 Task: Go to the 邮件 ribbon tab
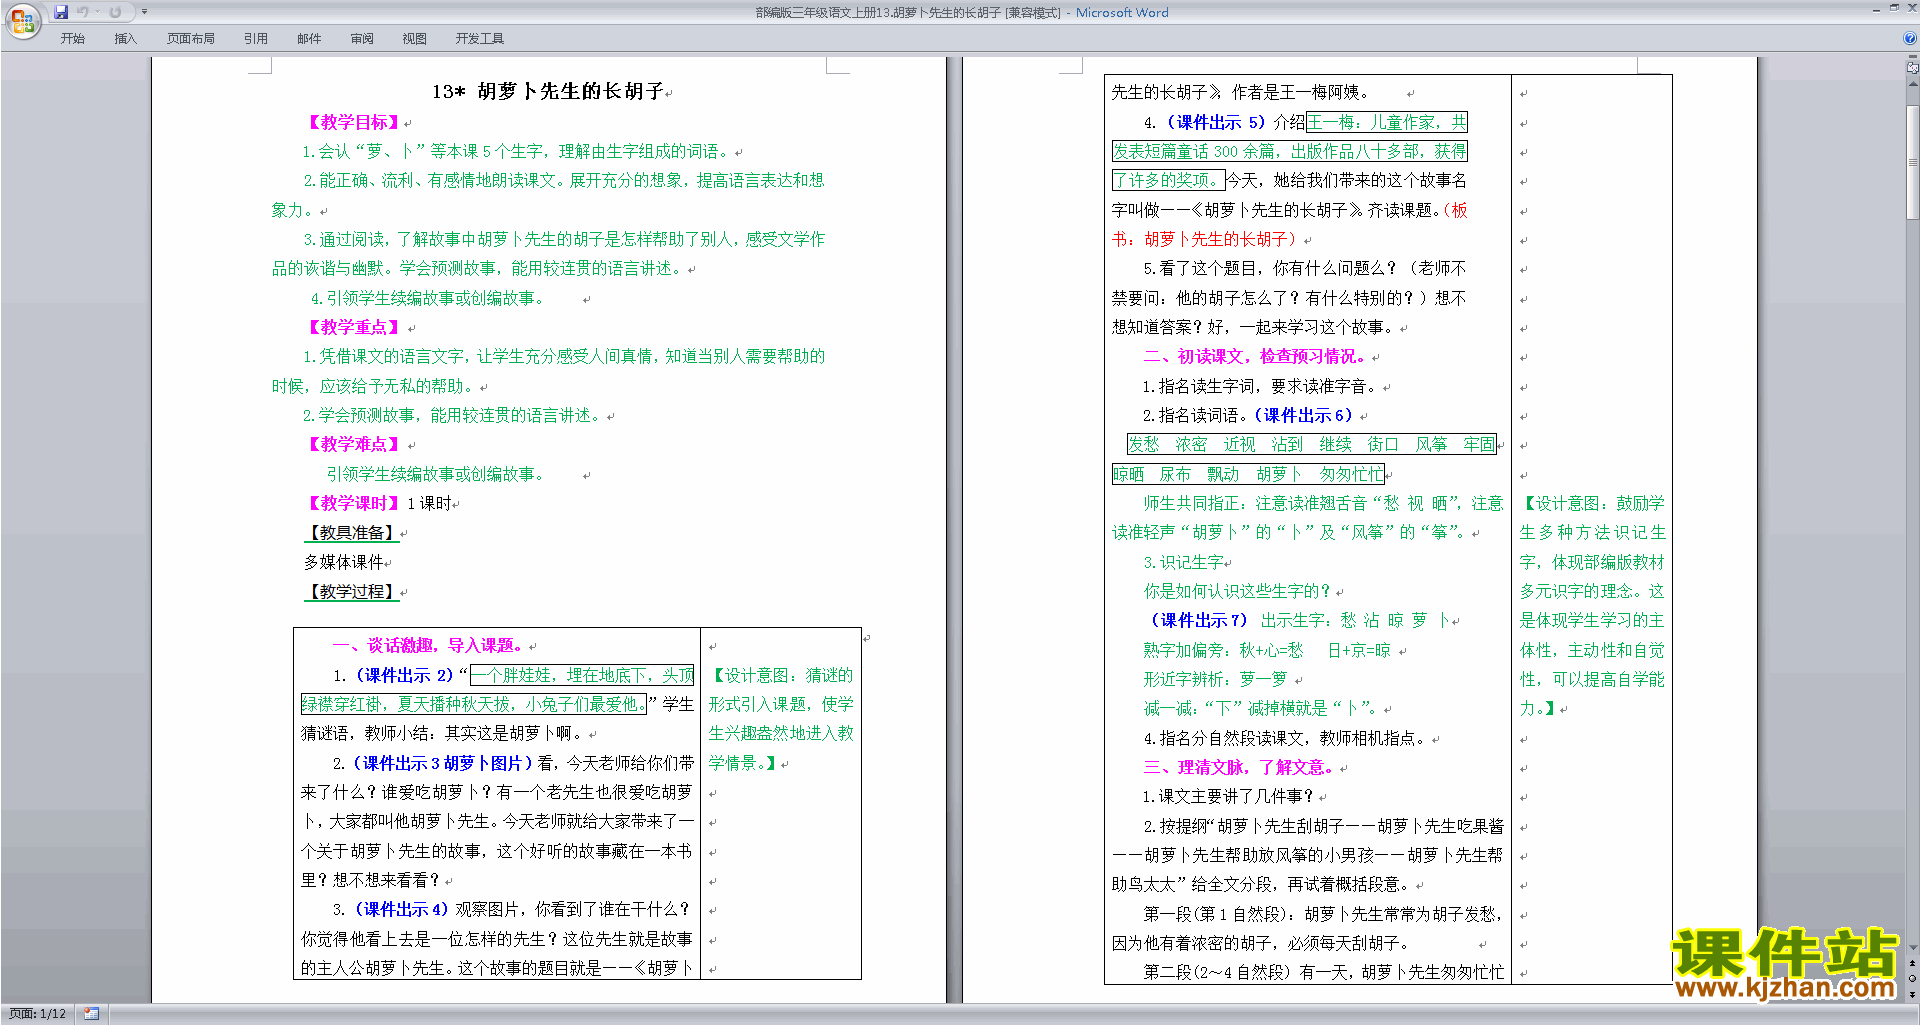pyautogui.click(x=309, y=39)
